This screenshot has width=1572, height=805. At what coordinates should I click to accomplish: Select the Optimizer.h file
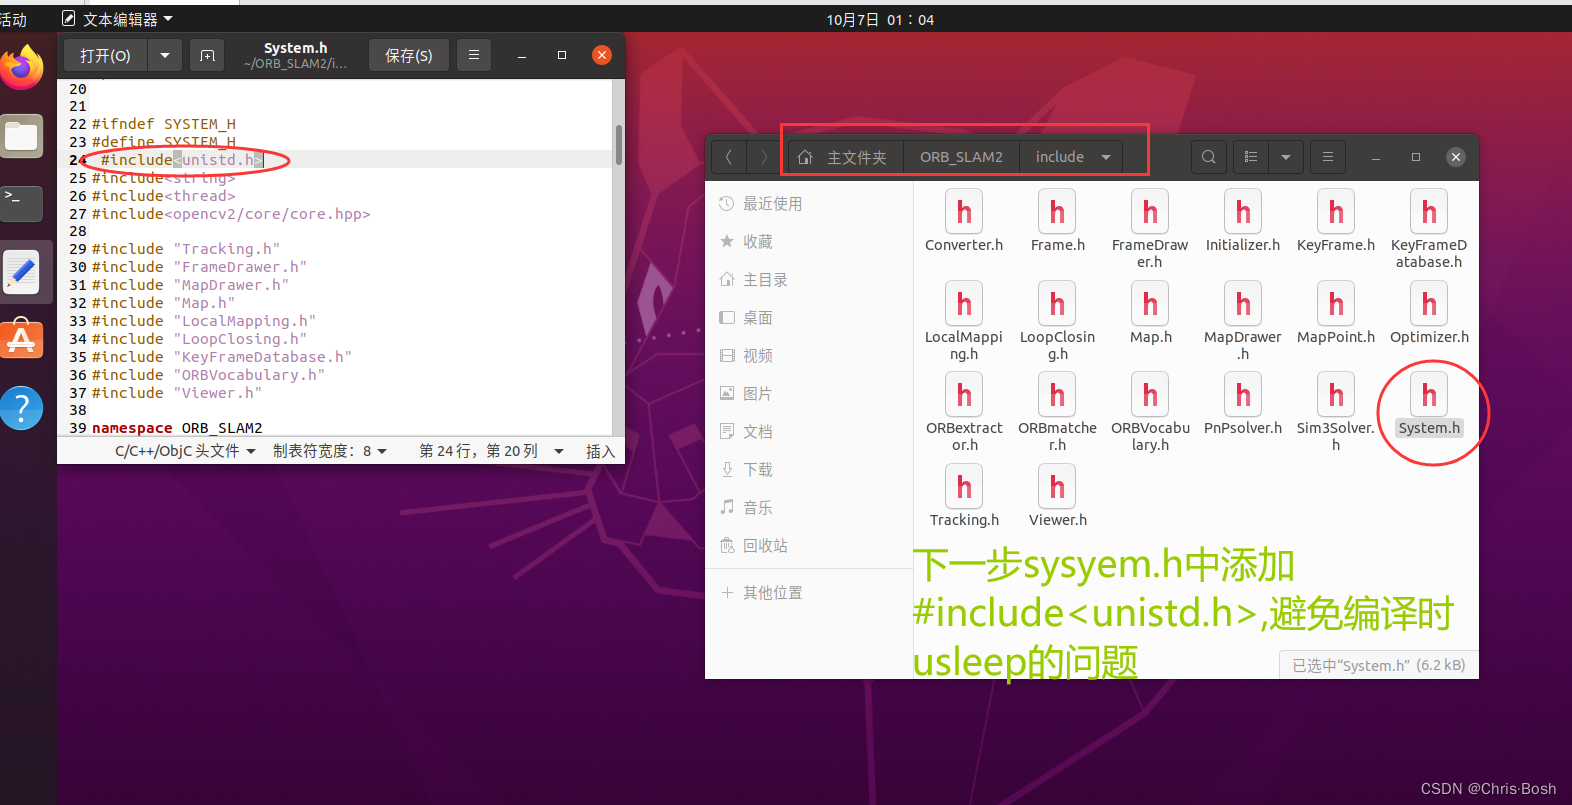click(x=1429, y=313)
